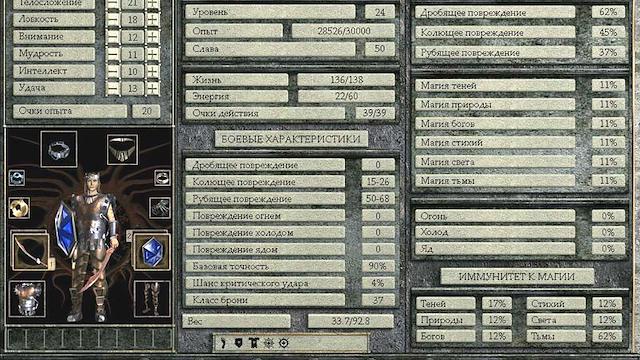This screenshot has width=640, height=360.
Task: Click the Магия стихий resistance label
Action: (x=495, y=142)
